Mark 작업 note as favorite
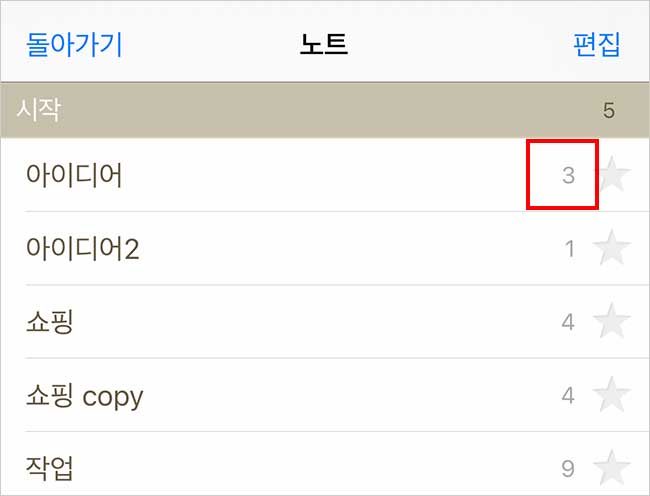 [612, 468]
